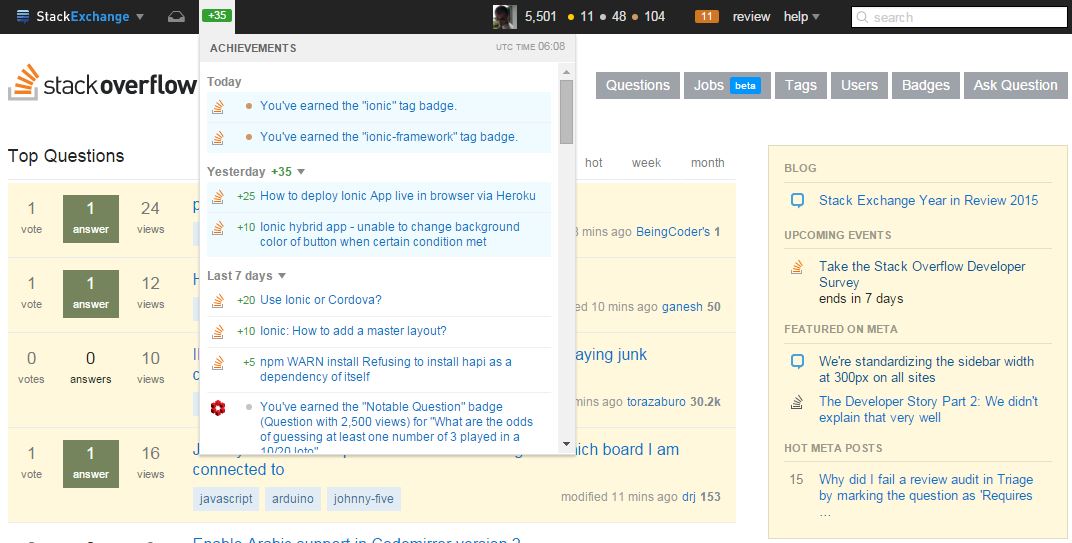The width and height of the screenshot is (1072, 543).
Task: Open the "Notable Question" badge notification
Action: [x=397, y=429]
